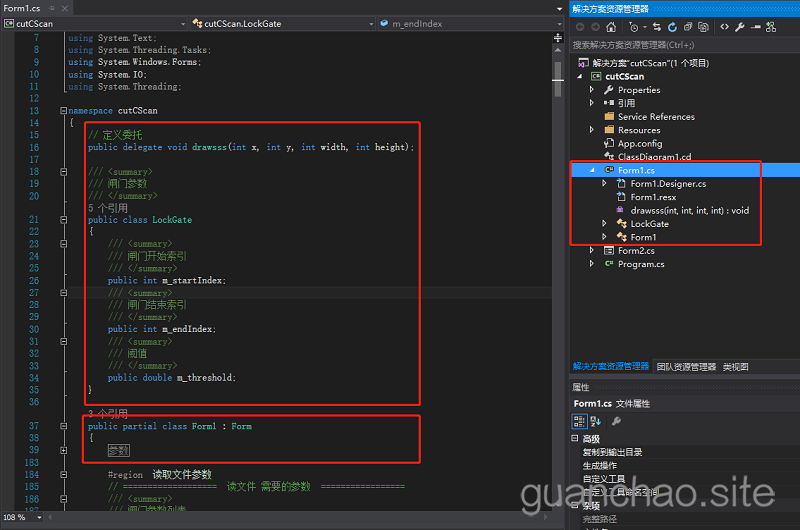800x530 pixels.
Task: Pin the Form1.cs editor tab
Action: [x=52, y=8]
